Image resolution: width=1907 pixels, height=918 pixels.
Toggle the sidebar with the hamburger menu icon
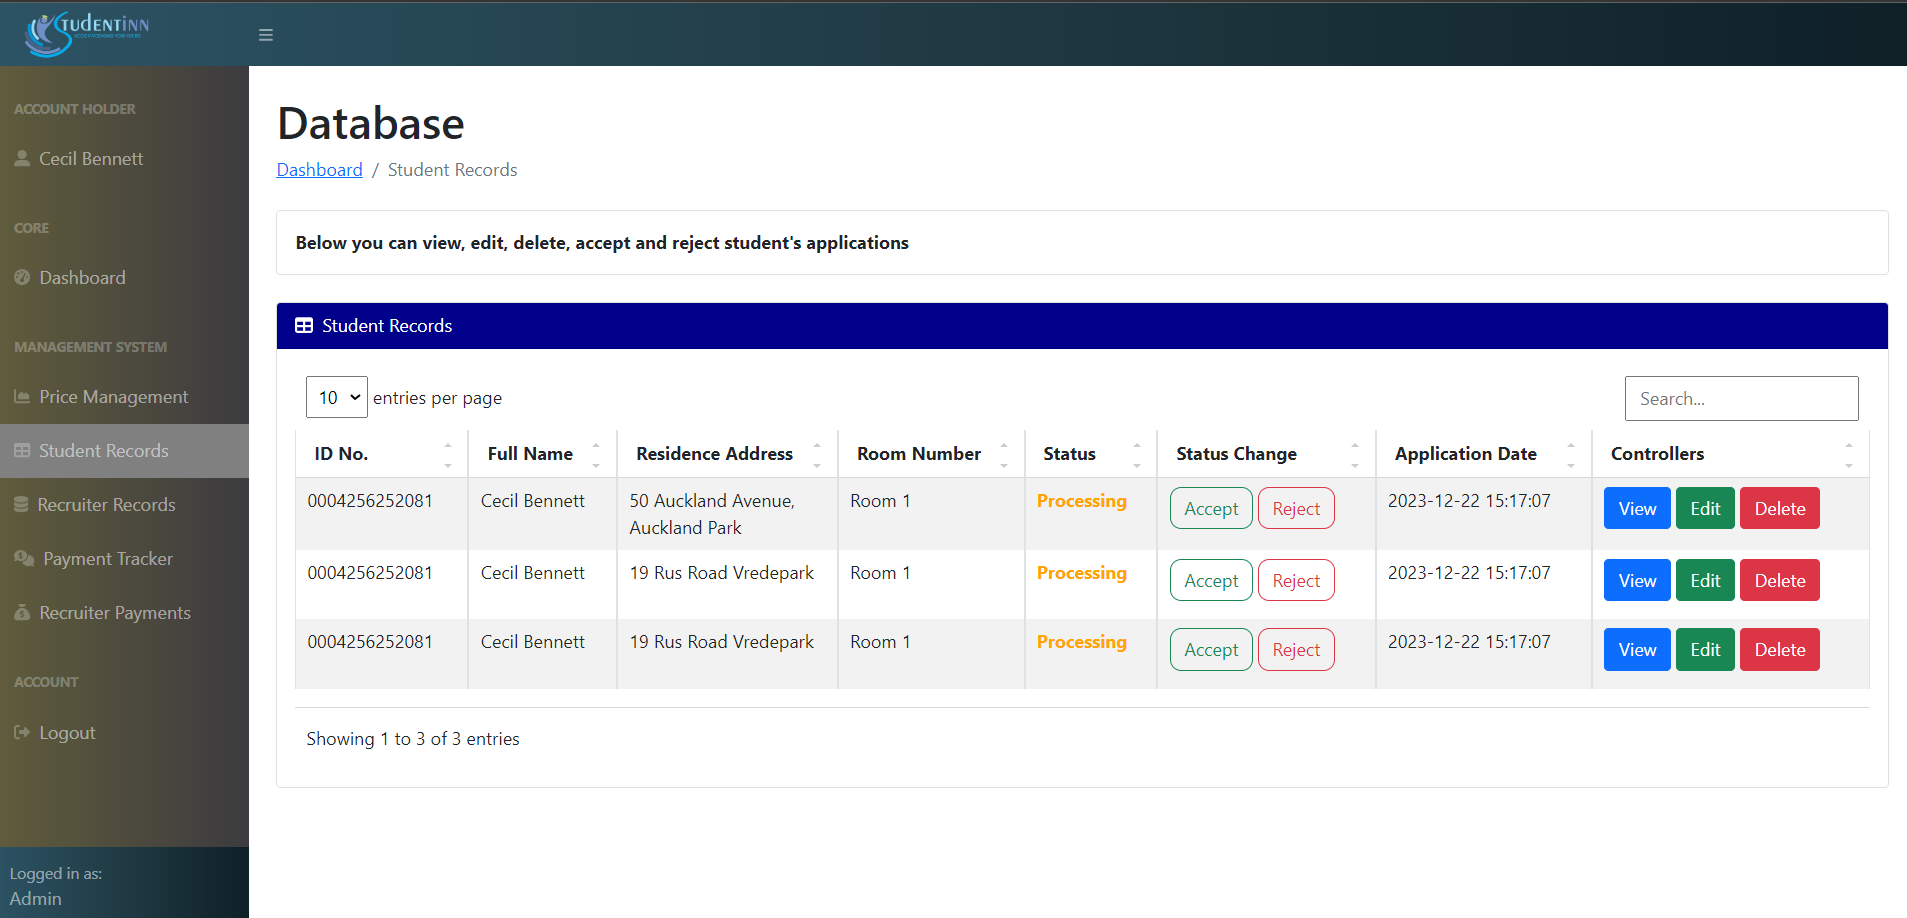pos(266,35)
